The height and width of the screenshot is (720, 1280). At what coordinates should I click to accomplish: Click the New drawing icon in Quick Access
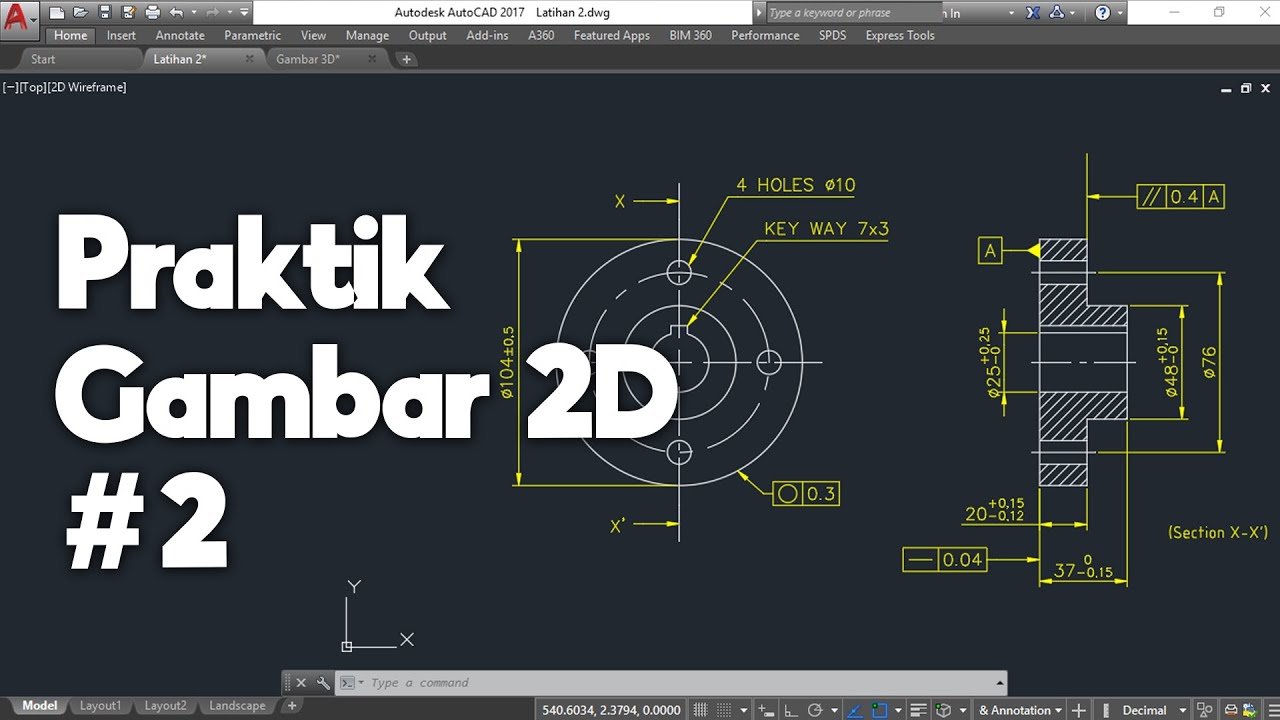point(57,13)
